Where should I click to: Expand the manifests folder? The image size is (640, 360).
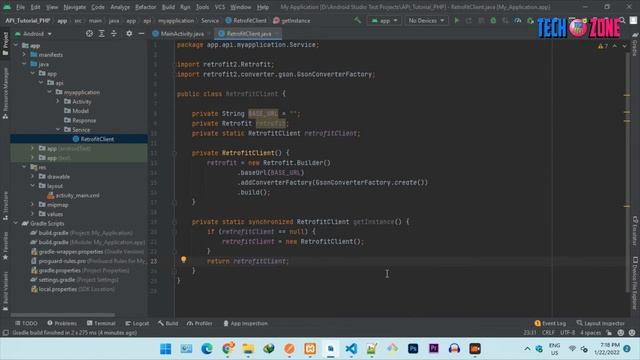coord(24,54)
